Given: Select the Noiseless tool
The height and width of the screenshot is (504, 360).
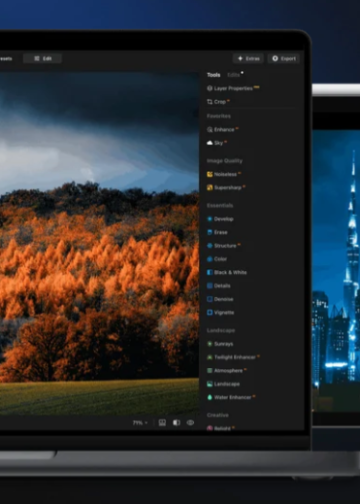Looking at the screenshot, I should coord(224,174).
